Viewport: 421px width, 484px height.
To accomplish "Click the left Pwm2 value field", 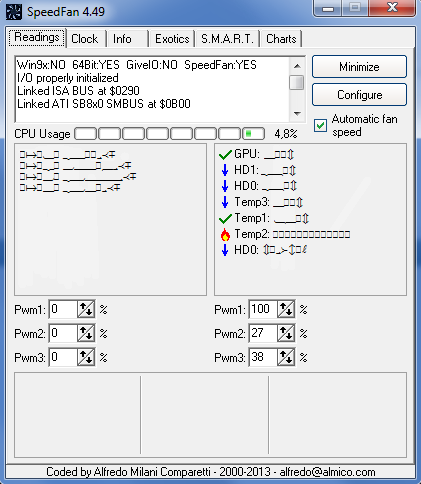I will tap(63, 333).
